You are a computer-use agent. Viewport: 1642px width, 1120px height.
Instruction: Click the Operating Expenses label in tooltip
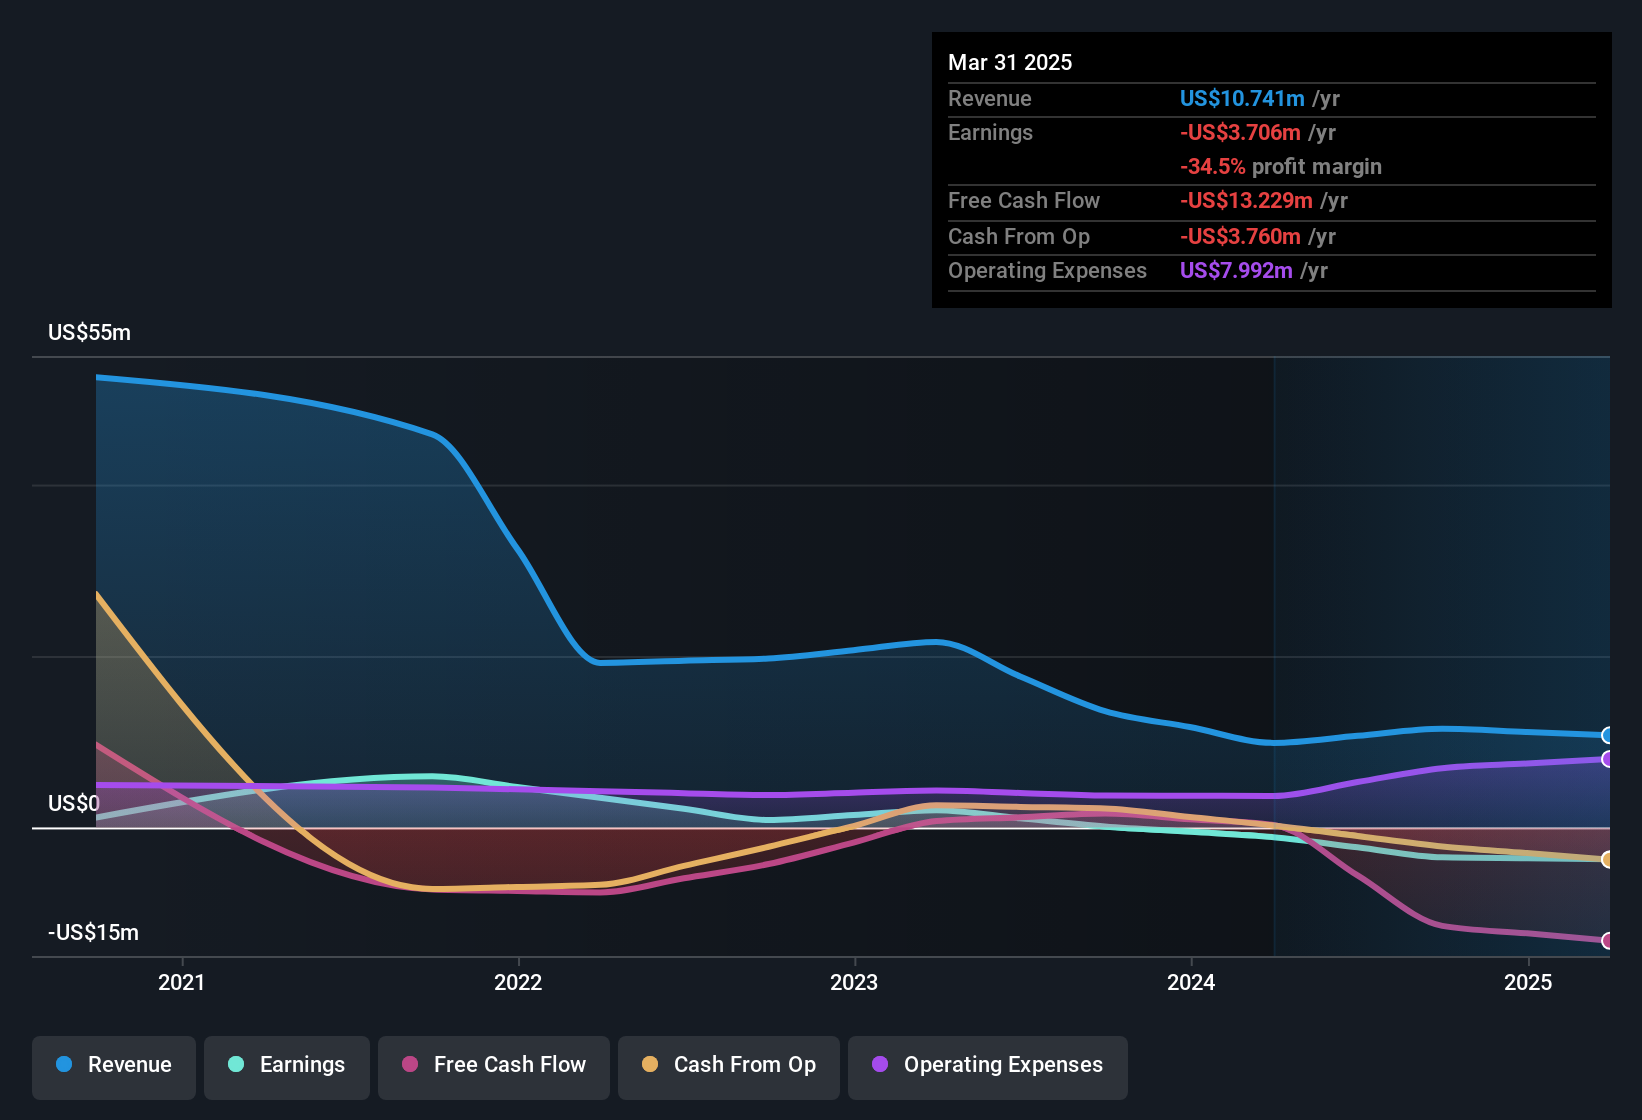coord(1047,271)
